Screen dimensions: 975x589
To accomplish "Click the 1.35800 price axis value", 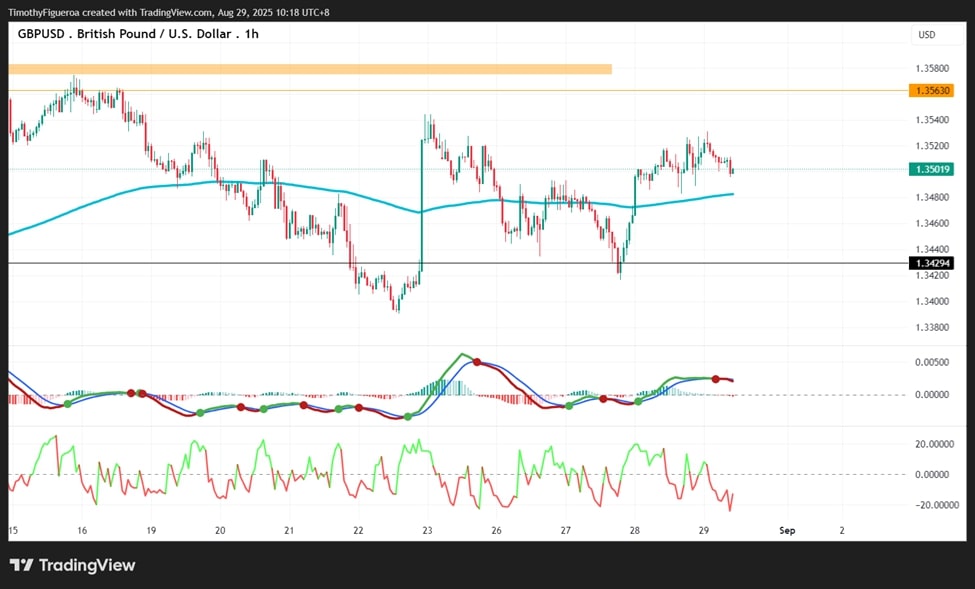I will coord(932,68).
